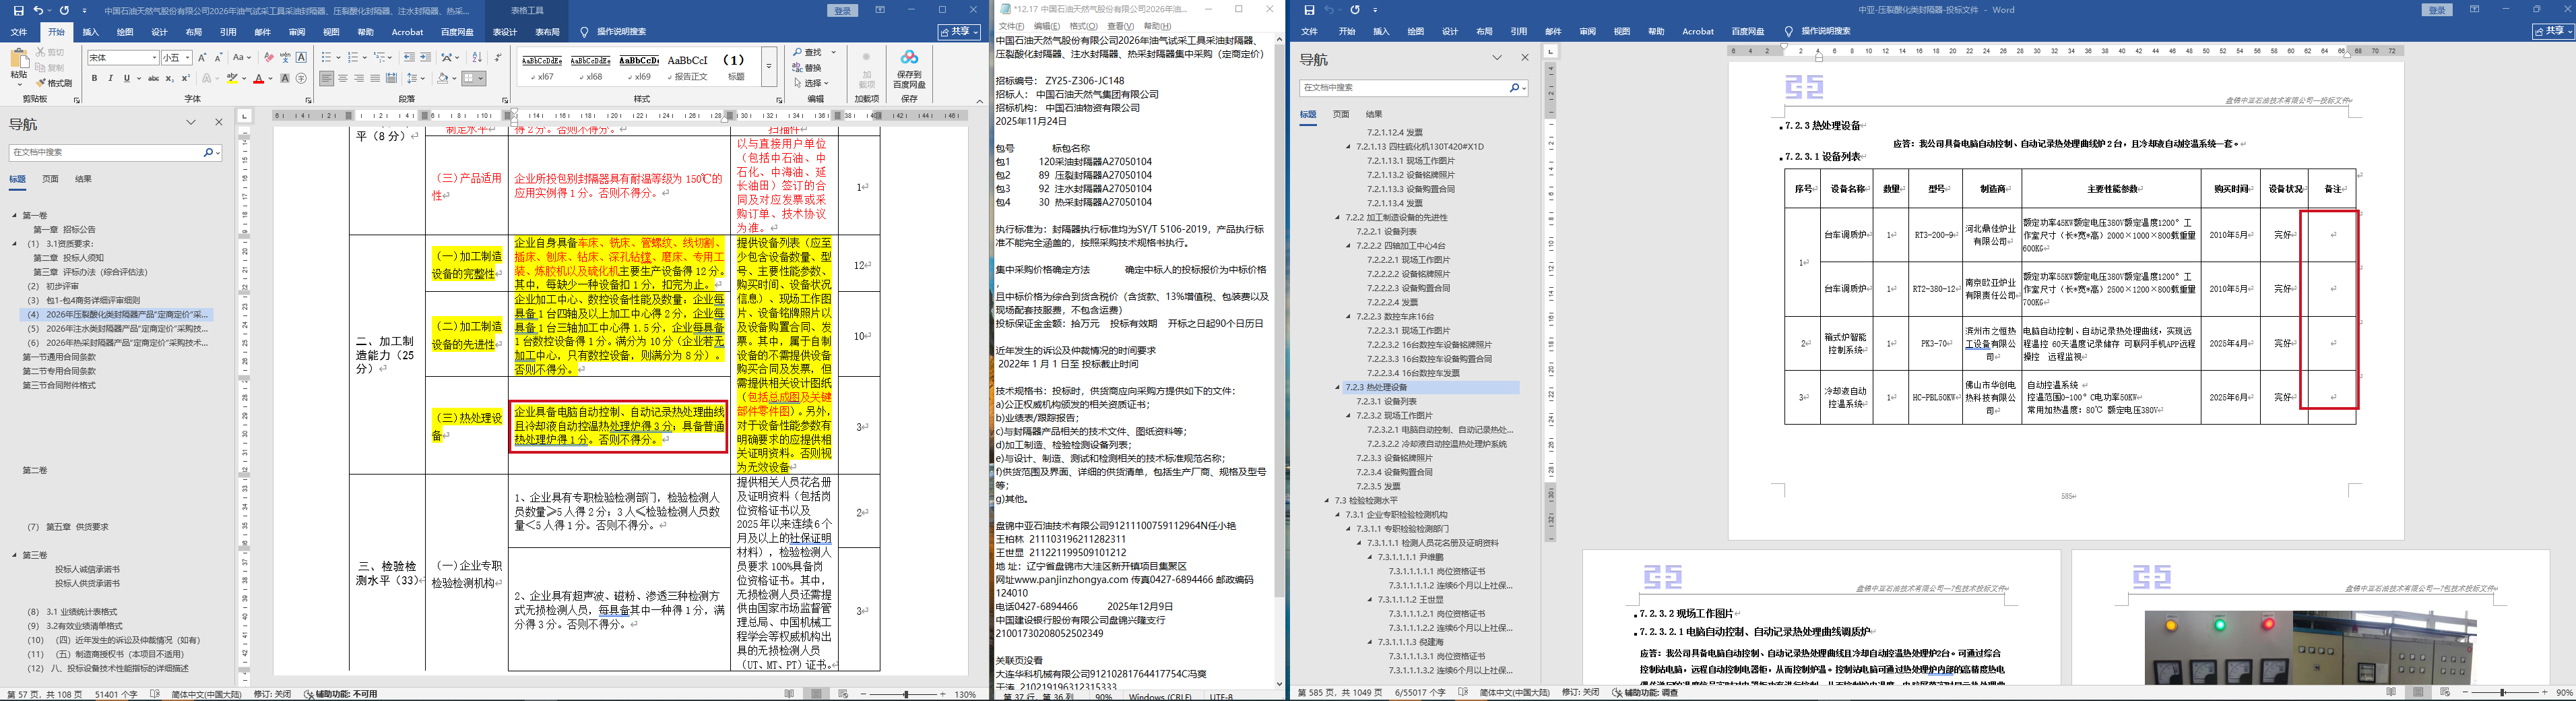The width and height of the screenshot is (2576, 701).
Task: Open the Change Case (Aa) dropdown
Action: (242, 58)
